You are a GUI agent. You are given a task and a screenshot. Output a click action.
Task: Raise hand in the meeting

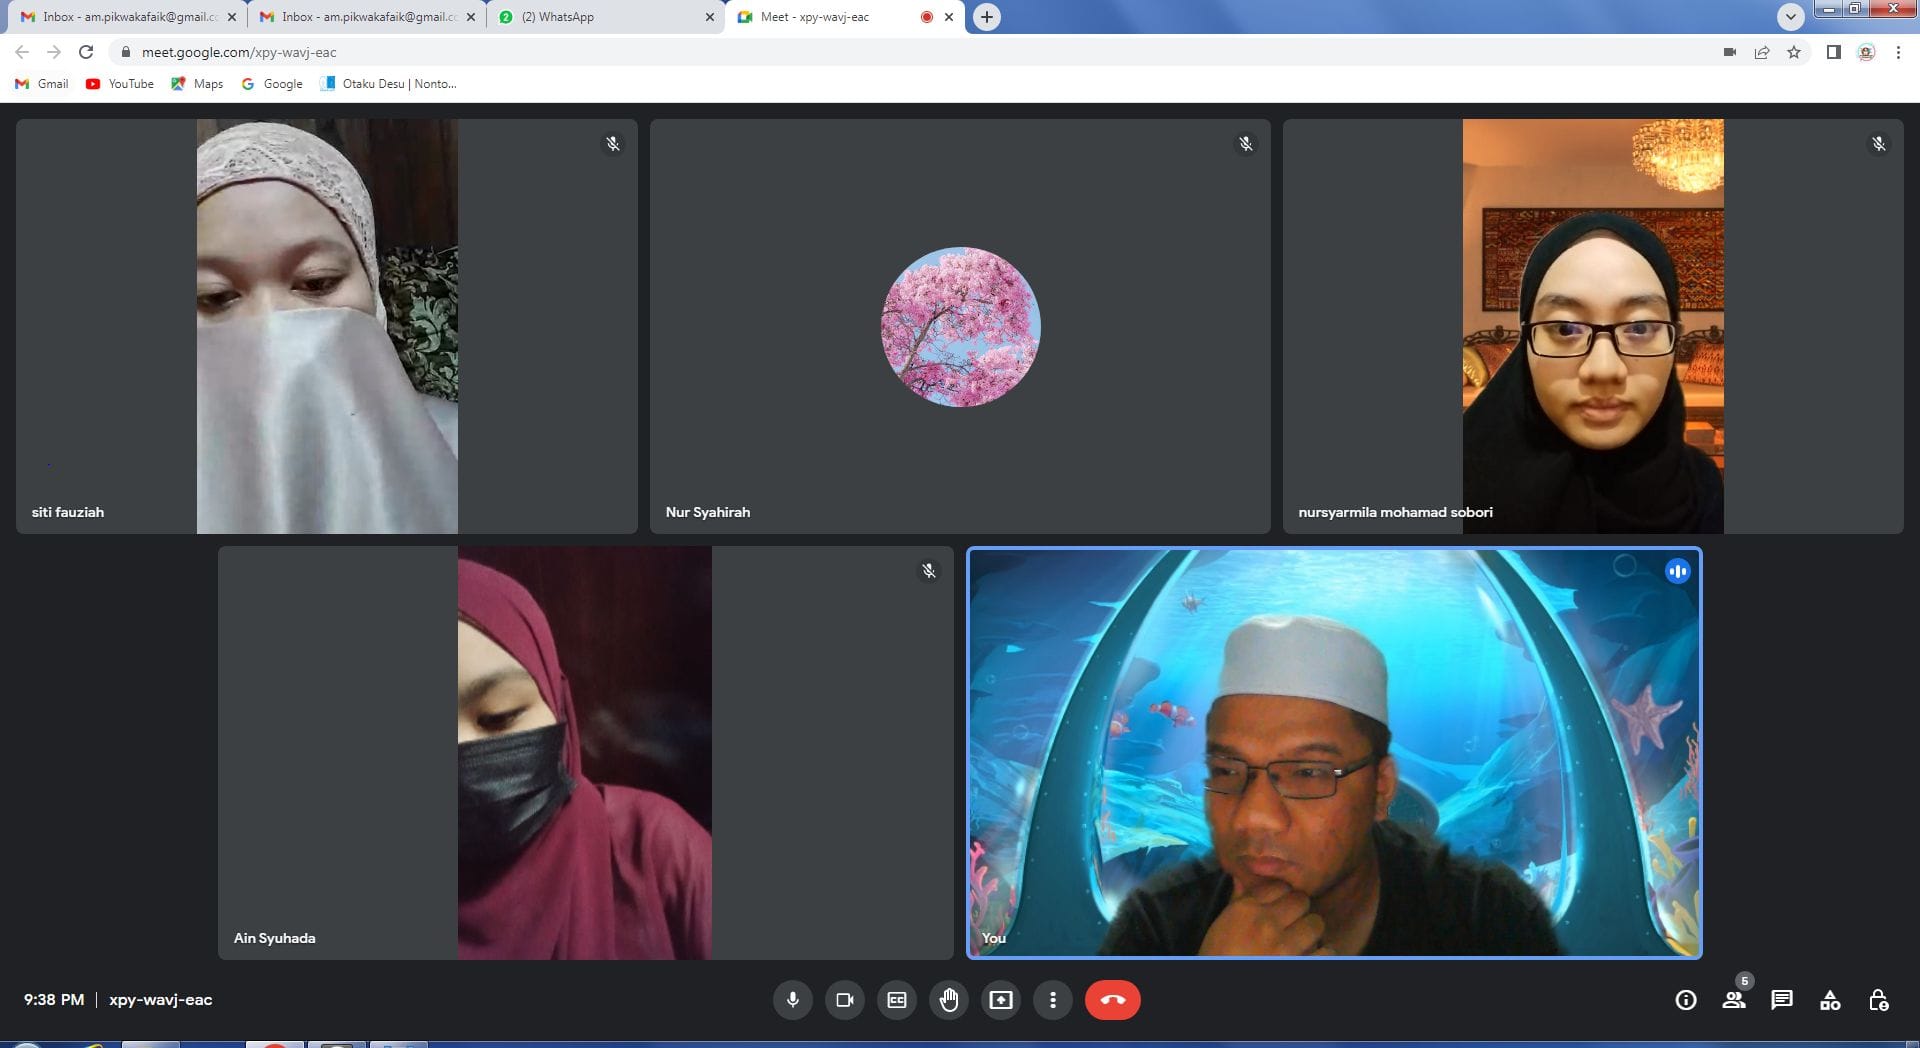[949, 1000]
